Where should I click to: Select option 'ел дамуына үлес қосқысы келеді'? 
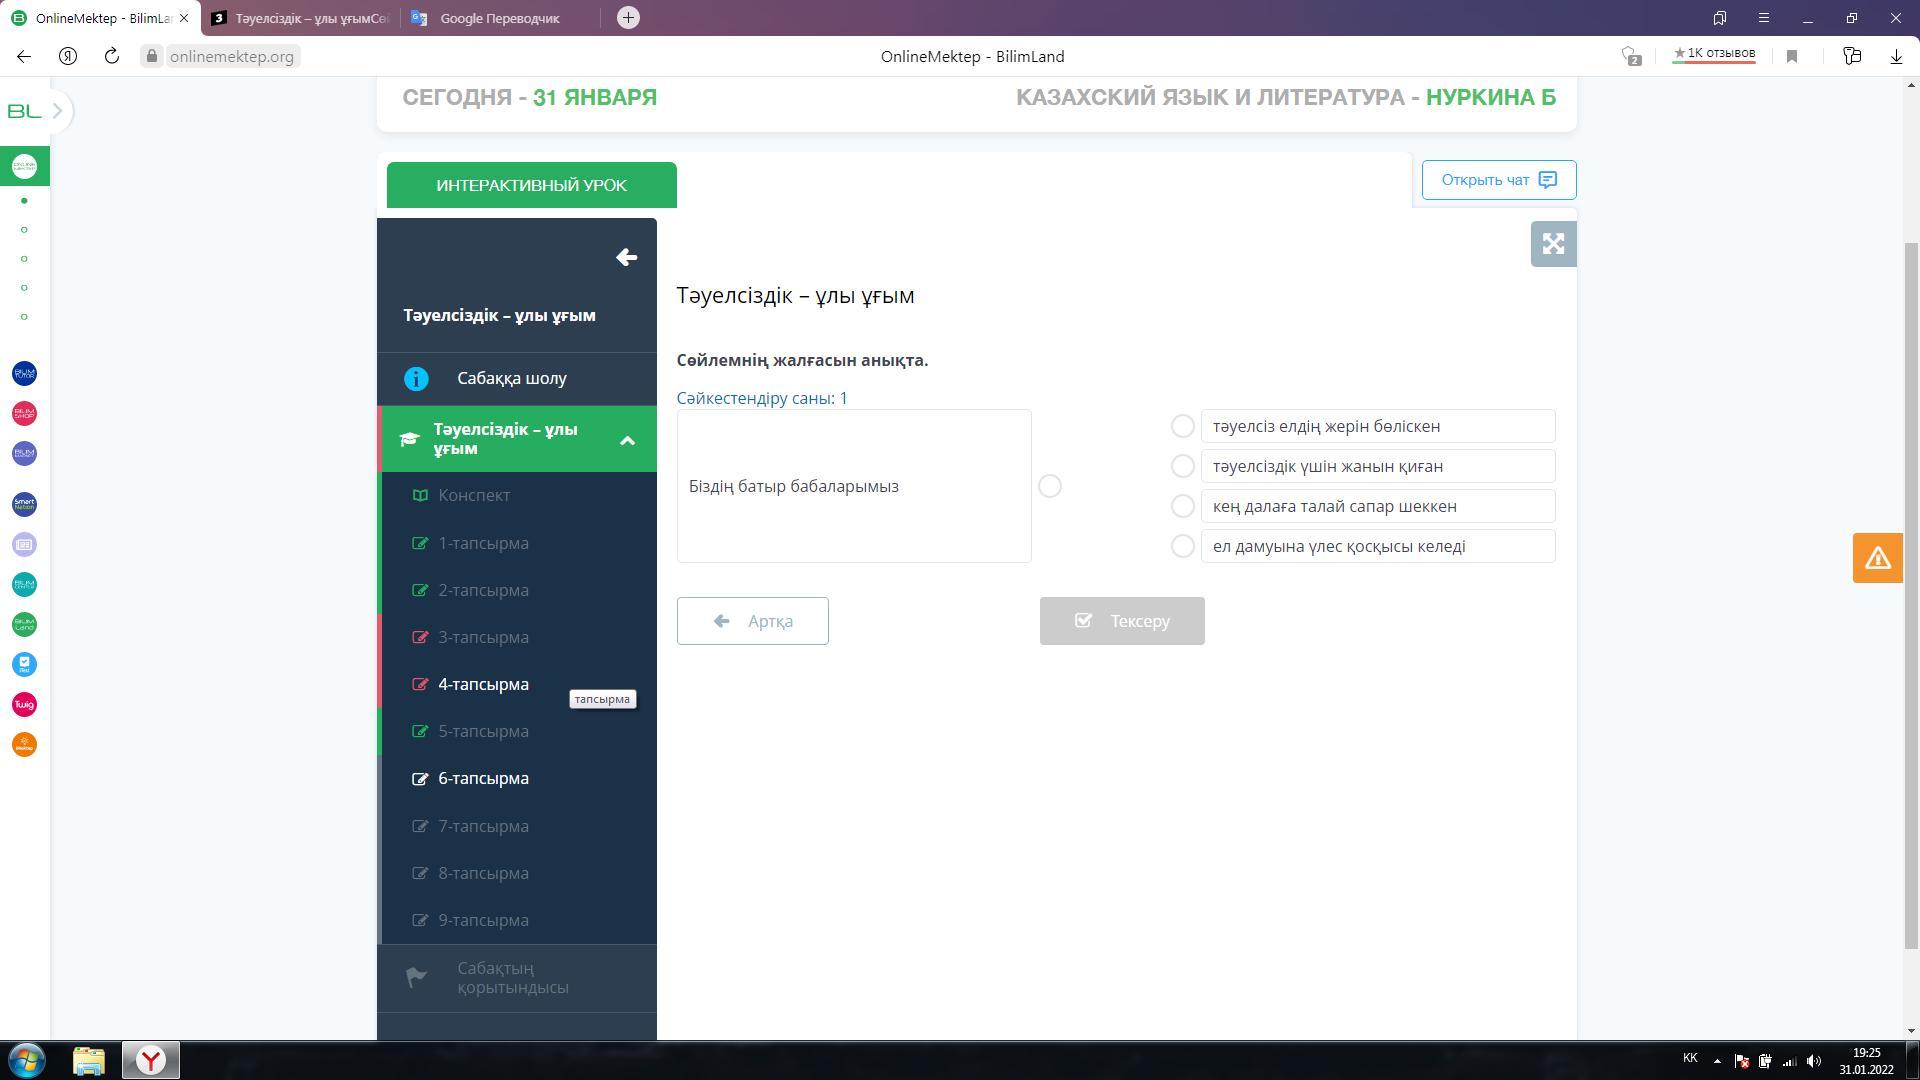pos(1182,546)
